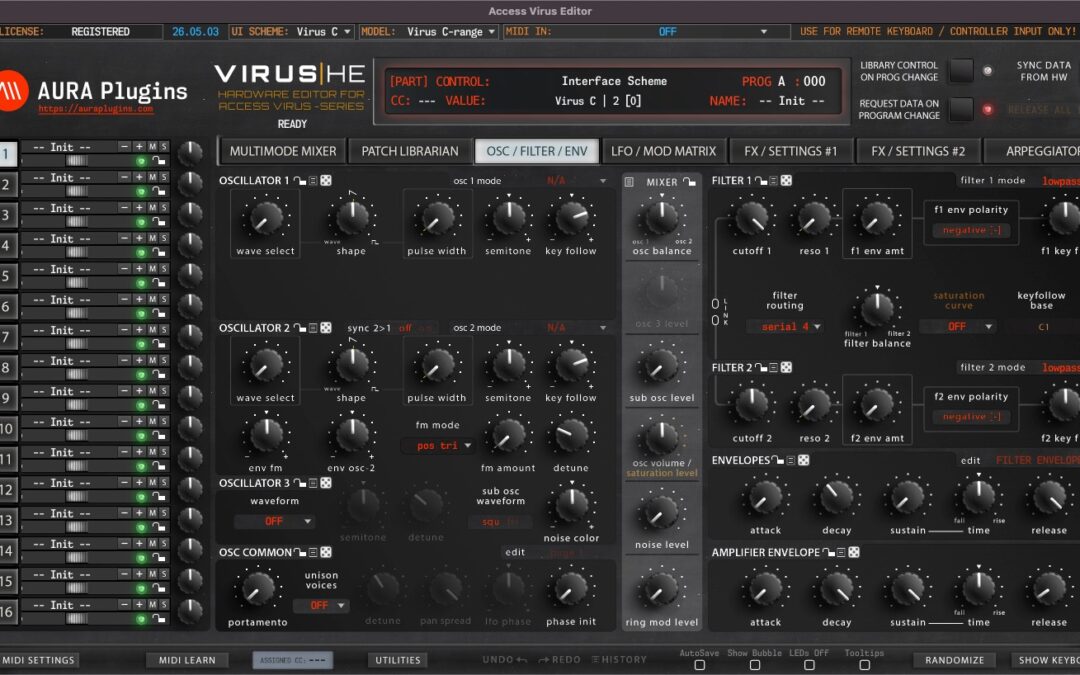Click the lock icon on part 5

(158, 282)
